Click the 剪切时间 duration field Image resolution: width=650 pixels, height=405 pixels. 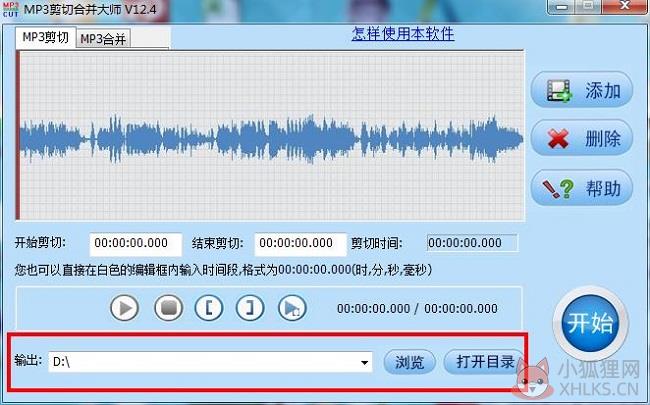pyautogui.click(x=472, y=243)
